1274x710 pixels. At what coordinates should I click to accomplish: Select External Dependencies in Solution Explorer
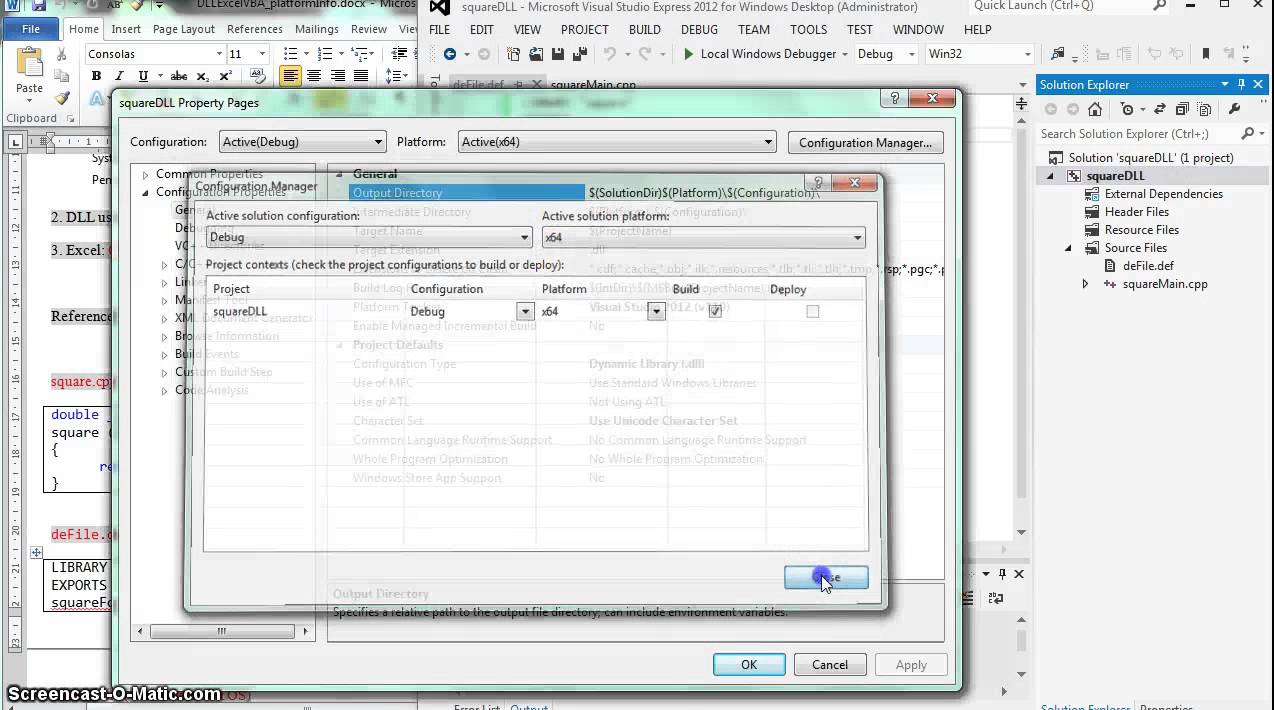click(x=1163, y=194)
